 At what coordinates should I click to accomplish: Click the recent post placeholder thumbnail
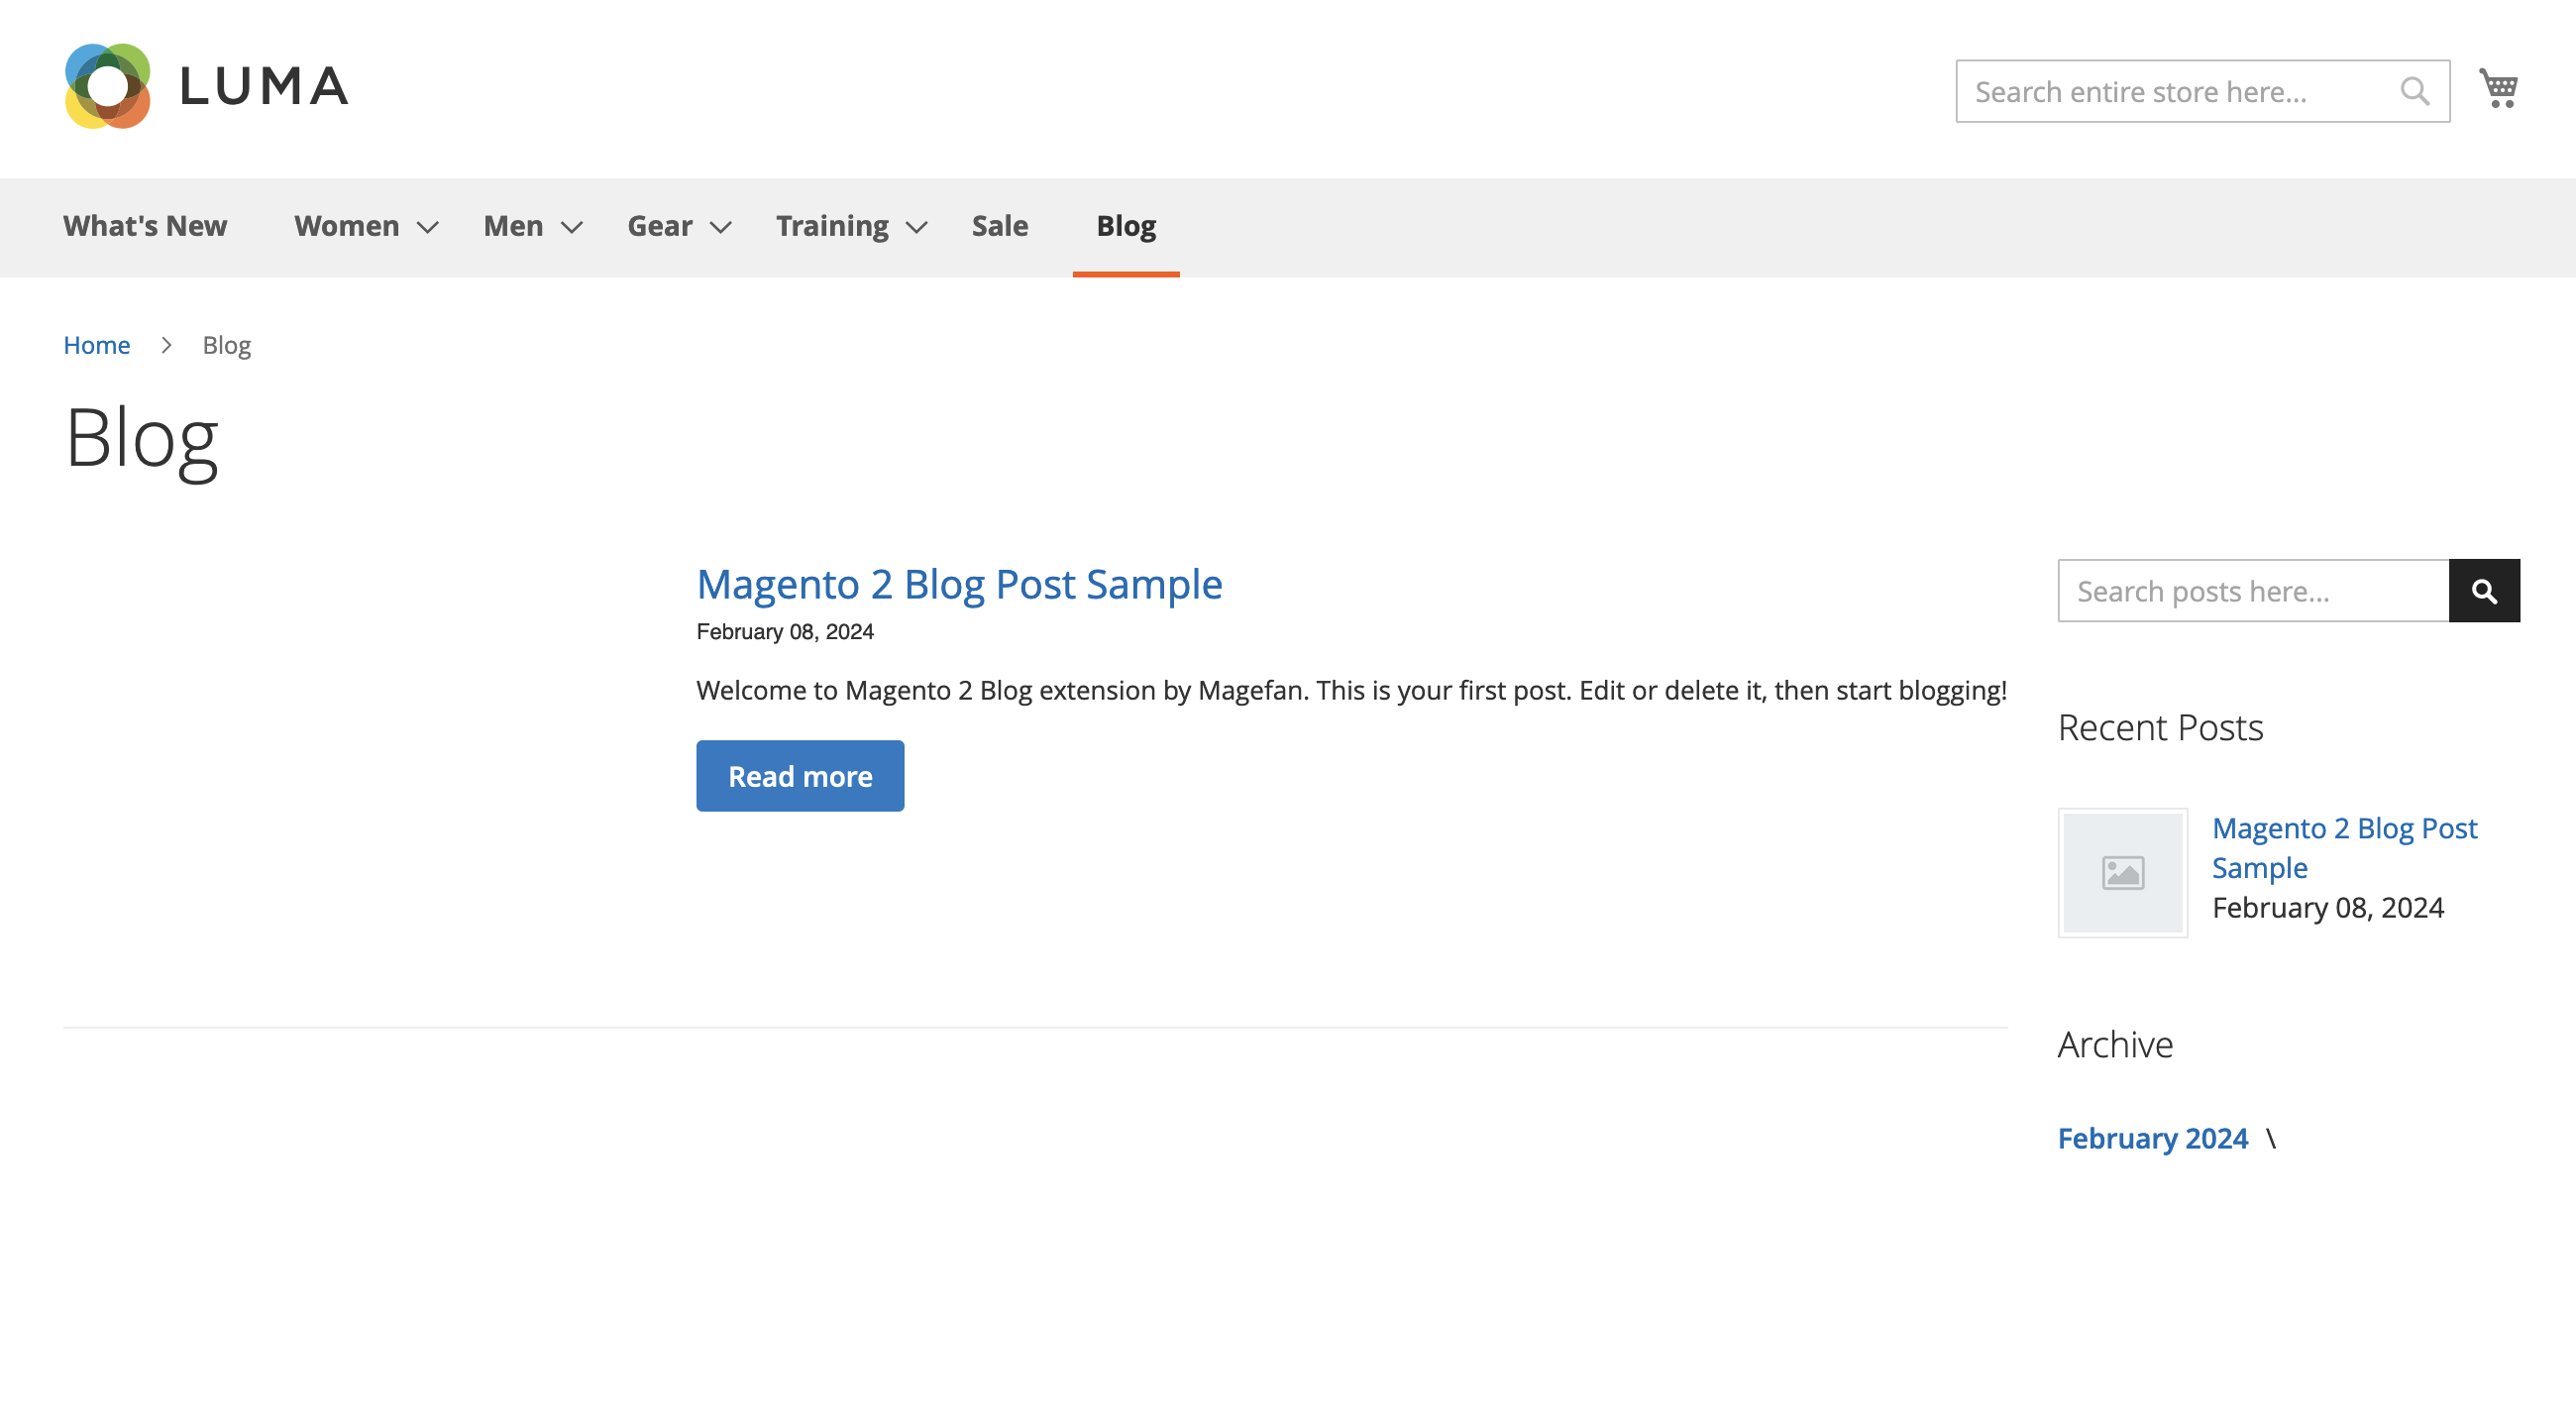[x=2122, y=873]
